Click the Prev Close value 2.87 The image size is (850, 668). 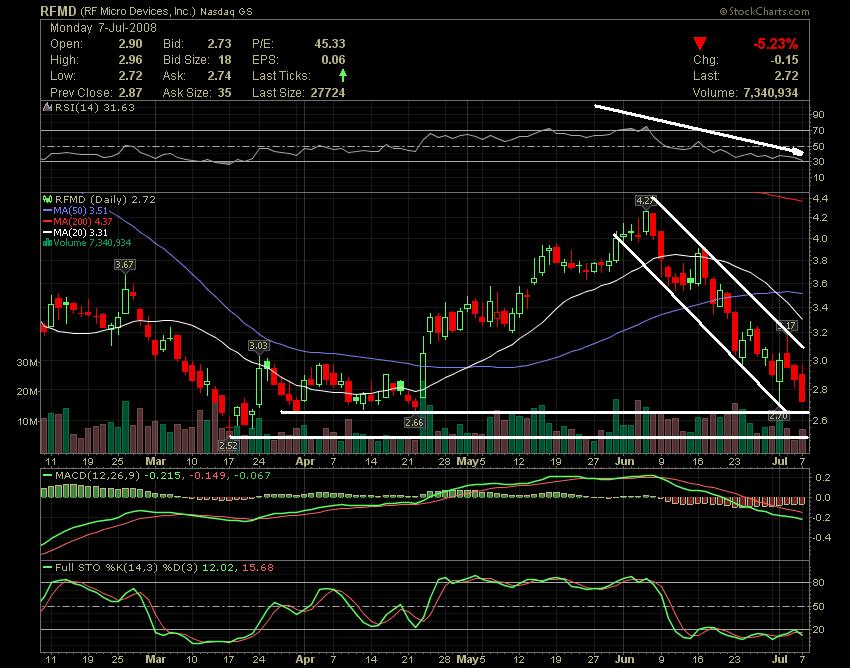pyautogui.click(x=131, y=92)
